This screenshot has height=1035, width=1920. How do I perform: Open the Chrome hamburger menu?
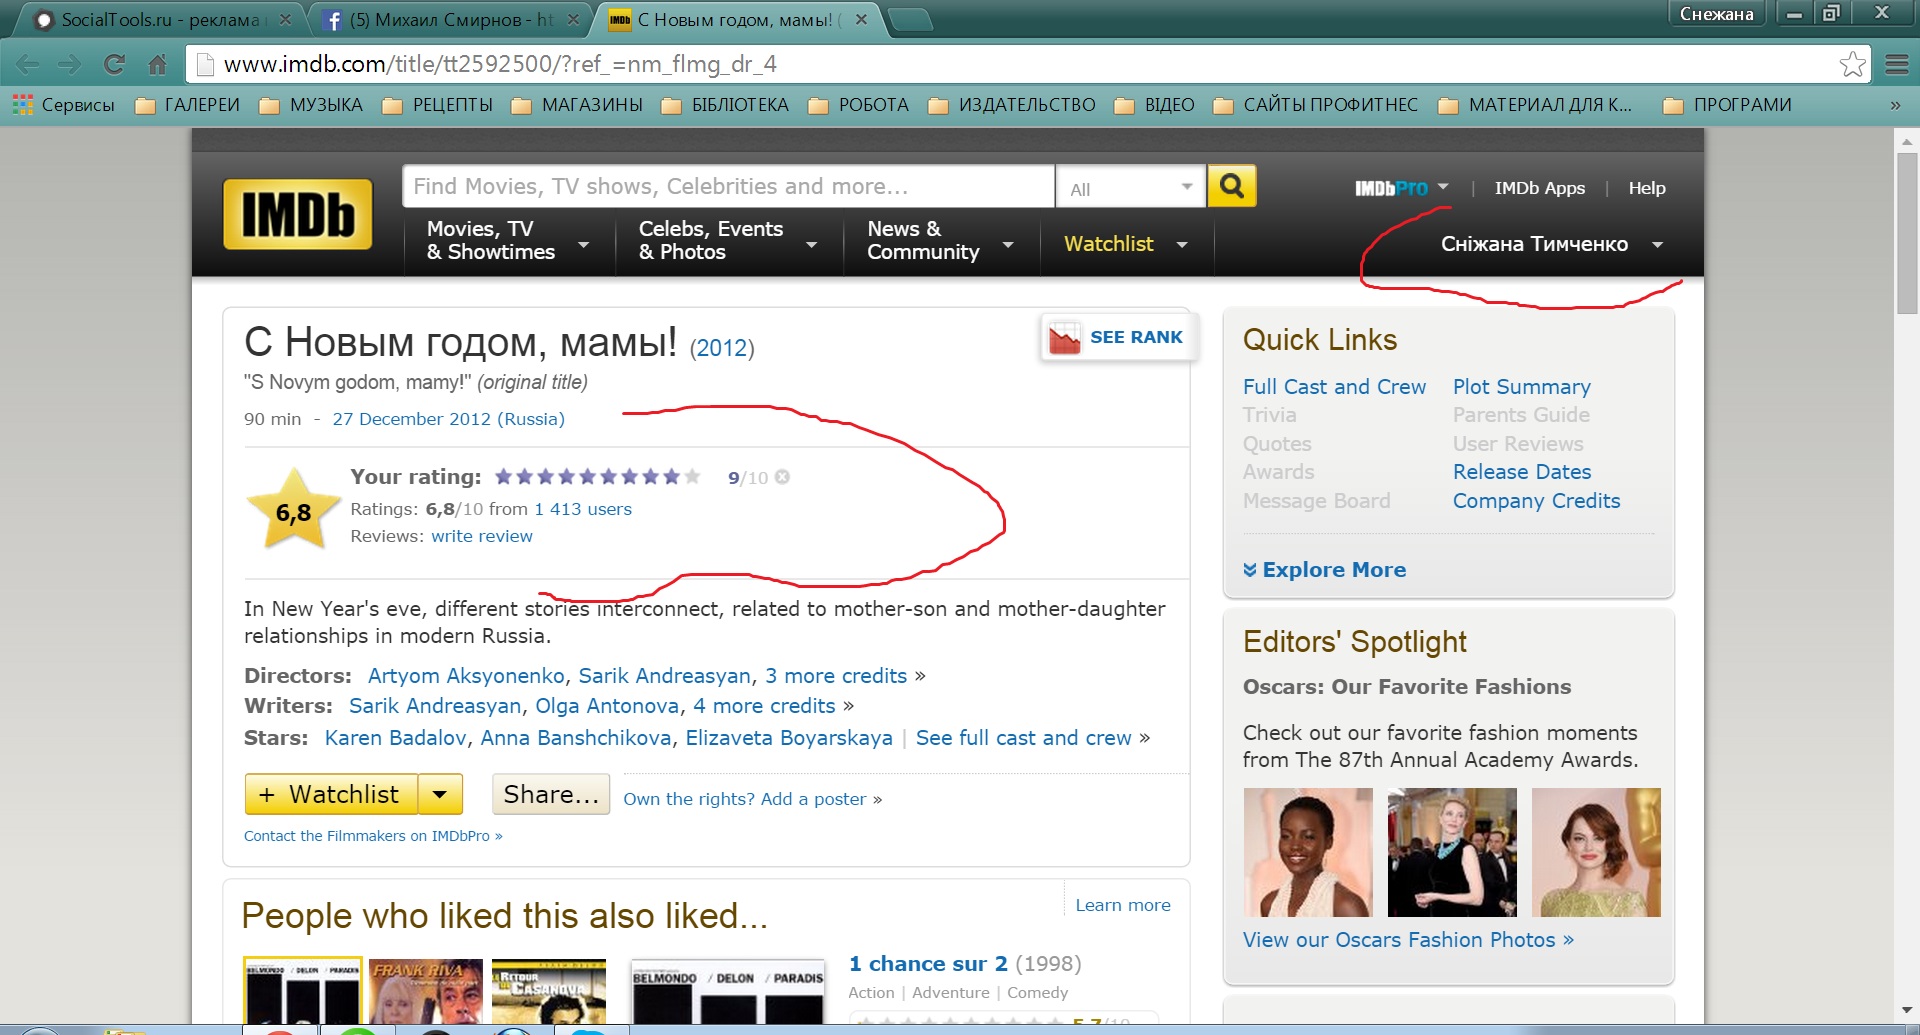(1897, 65)
